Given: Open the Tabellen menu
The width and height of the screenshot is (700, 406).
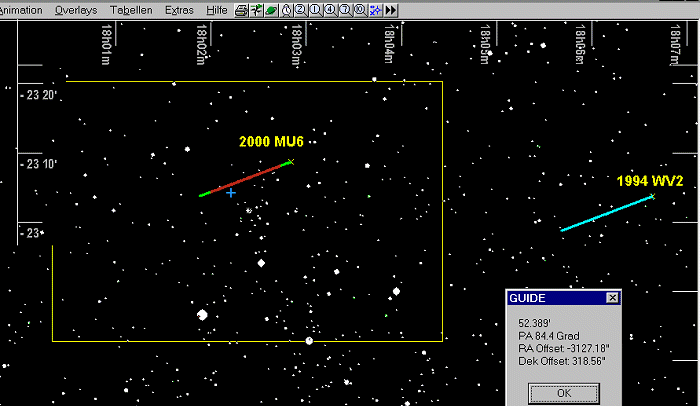Looking at the screenshot, I should point(132,9).
